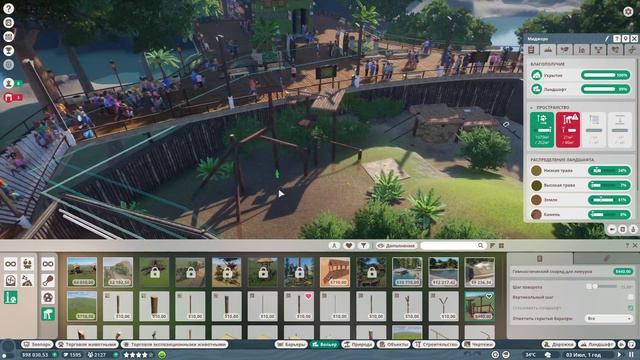Open the Объекты build tab
The height and width of the screenshot is (360, 640).
tap(393, 344)
